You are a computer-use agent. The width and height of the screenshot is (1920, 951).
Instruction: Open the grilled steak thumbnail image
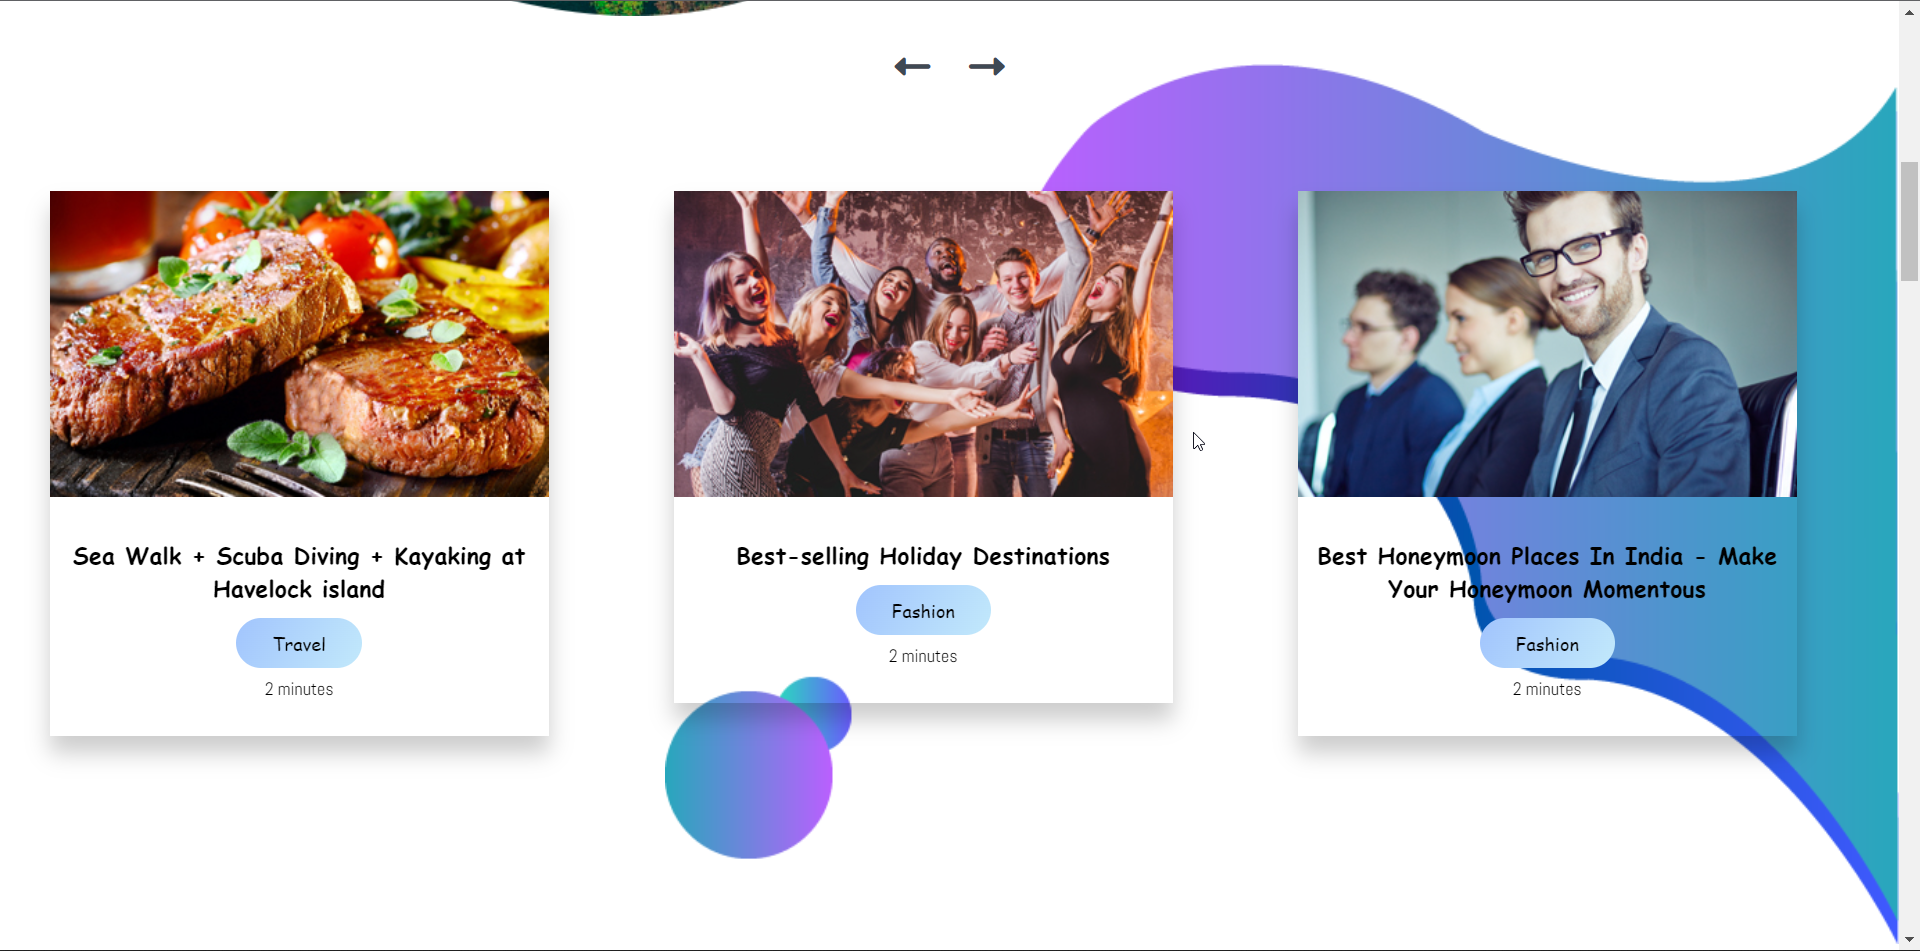point(299,344)
